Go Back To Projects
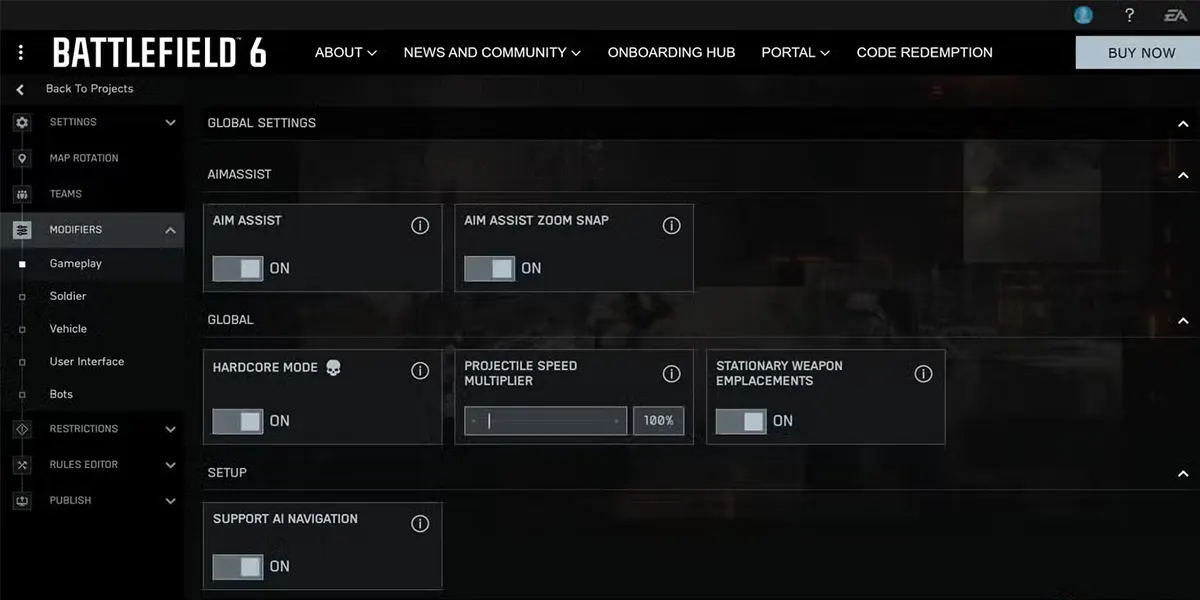1200x600 pixels. 89,89
